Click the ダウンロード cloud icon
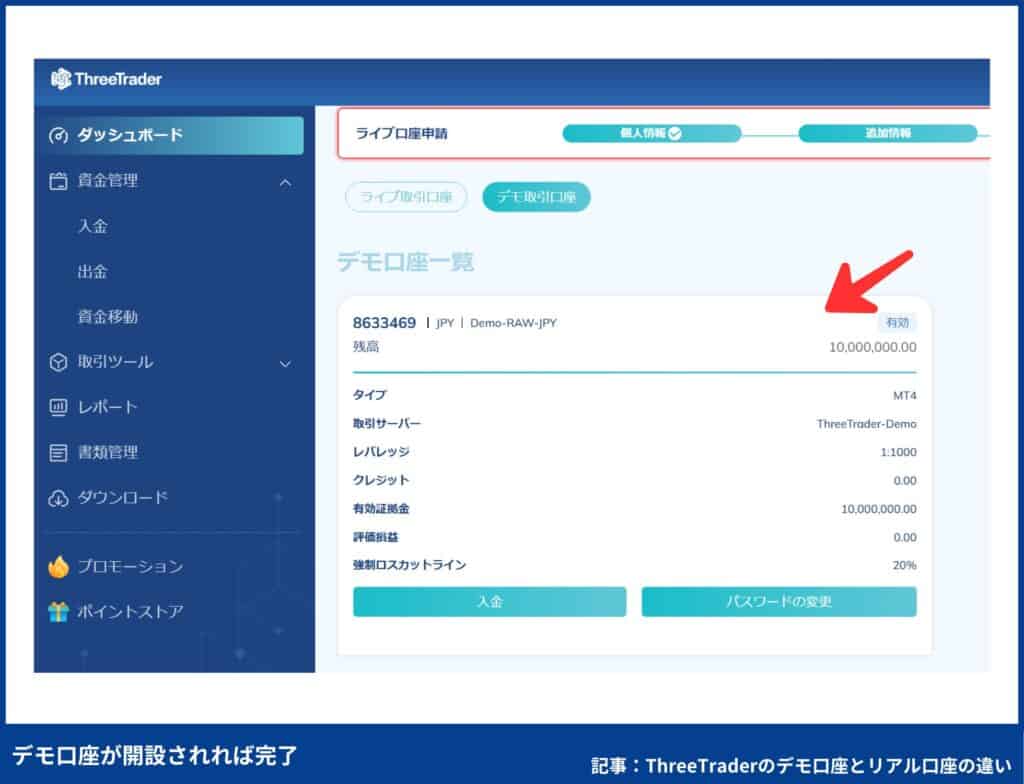Viewport: 1024px width, 784px height. 58,498
